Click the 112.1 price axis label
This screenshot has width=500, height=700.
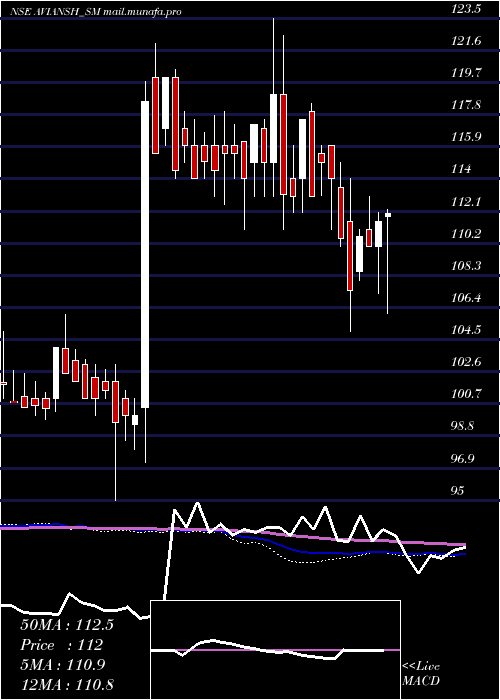click(x=466, y=202)
